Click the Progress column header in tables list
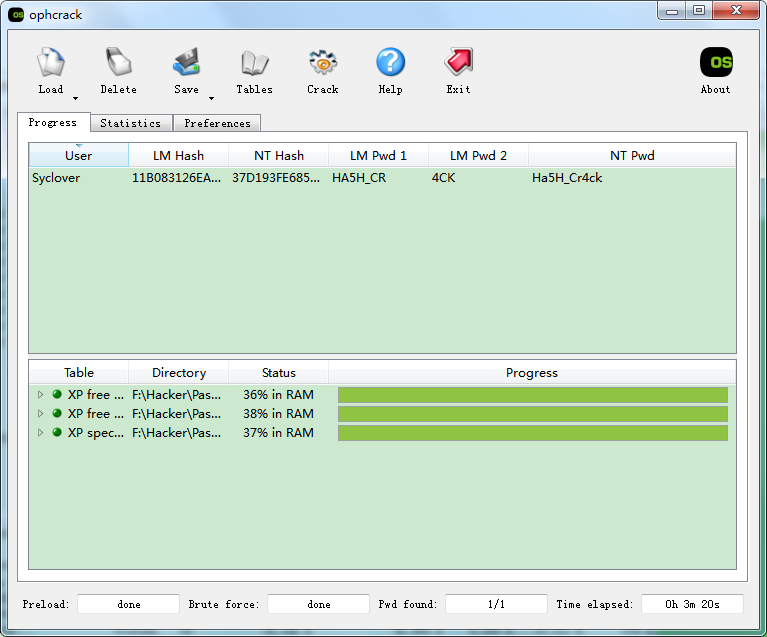This screenshot has width=767, height=637. [532, 373]
